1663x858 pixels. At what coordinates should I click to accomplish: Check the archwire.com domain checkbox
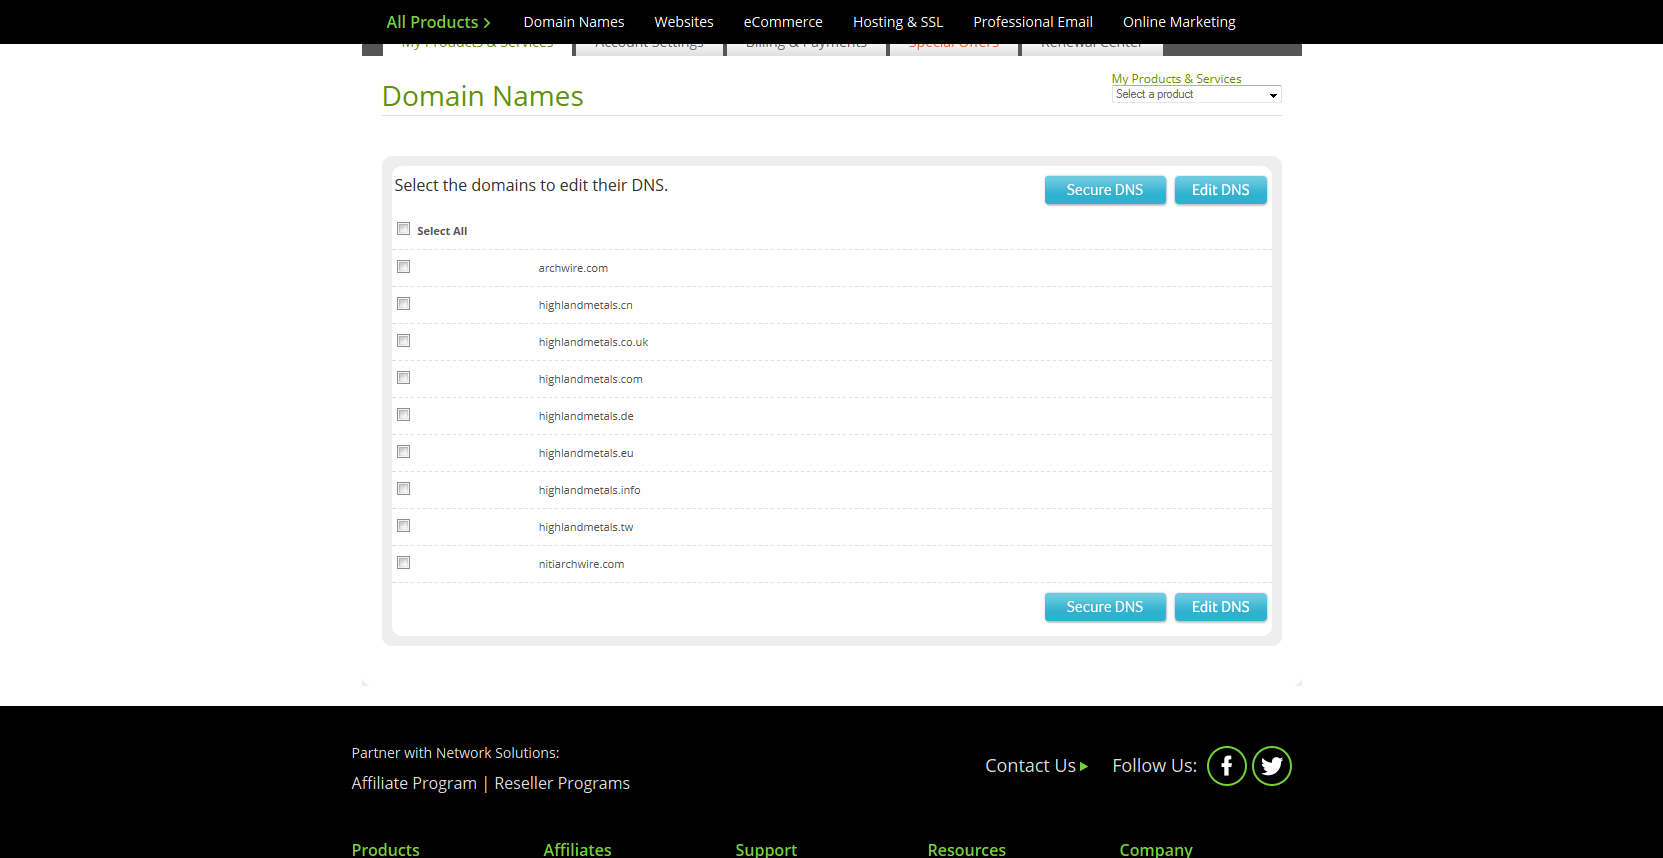click(x=403, y=267)
